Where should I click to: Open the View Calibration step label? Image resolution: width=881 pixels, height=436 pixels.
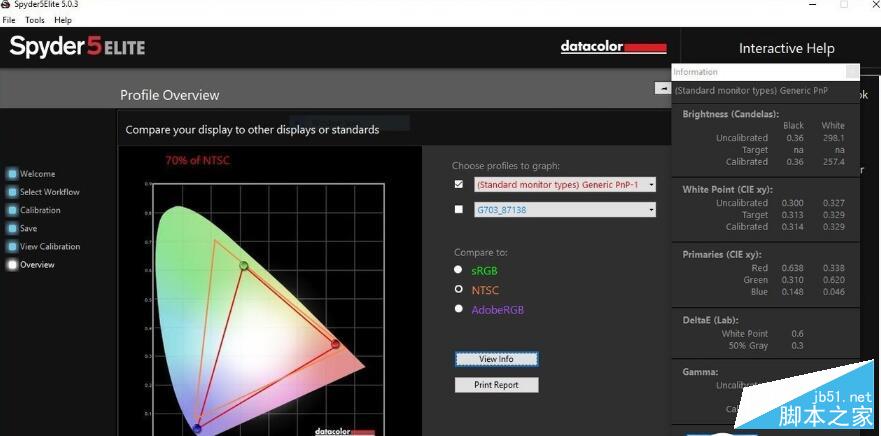tap(50, 247)
